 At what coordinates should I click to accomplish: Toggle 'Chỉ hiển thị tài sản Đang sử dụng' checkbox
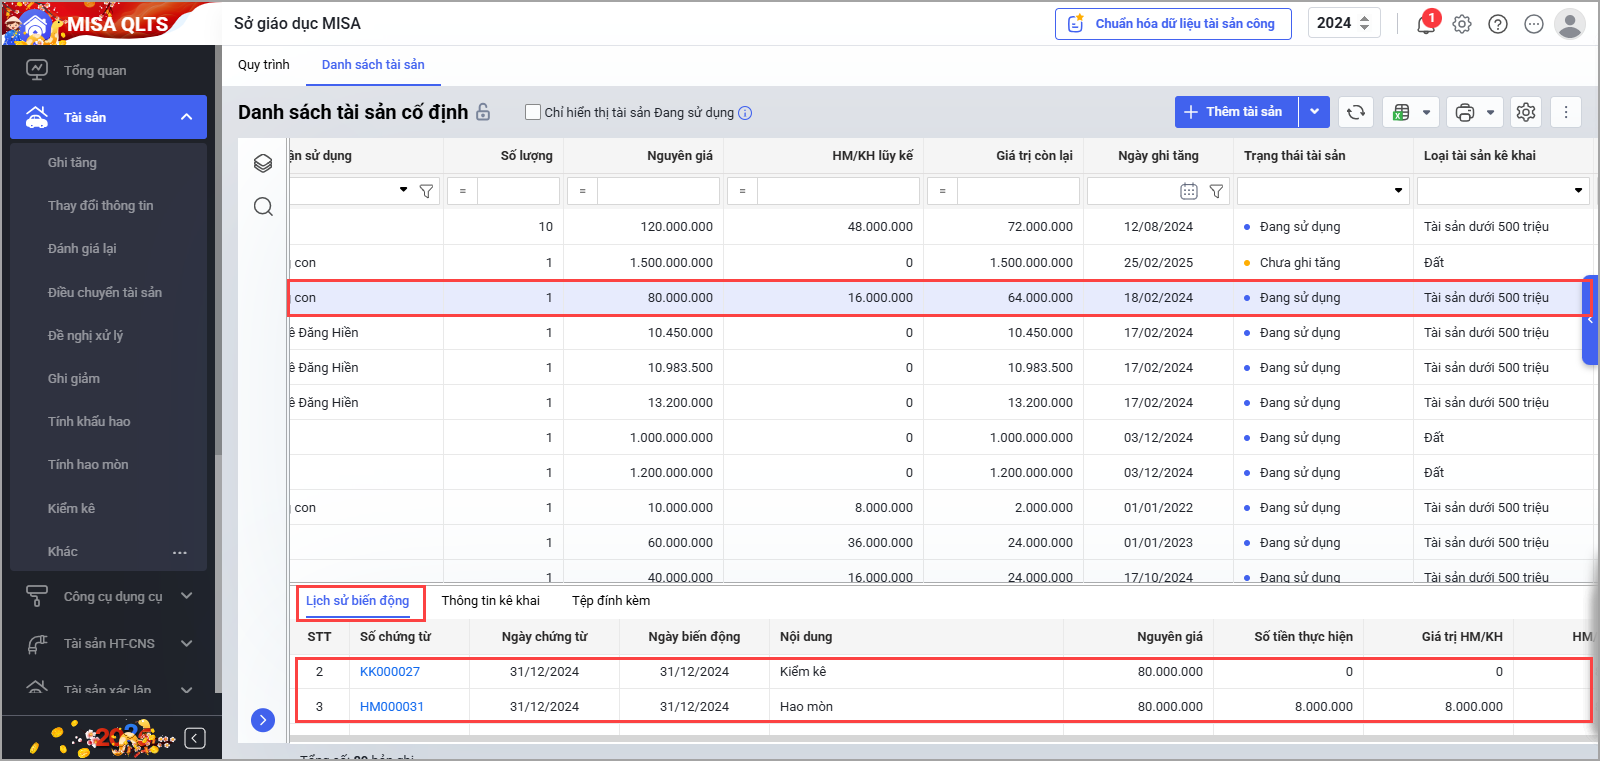[x=533, y=112]
